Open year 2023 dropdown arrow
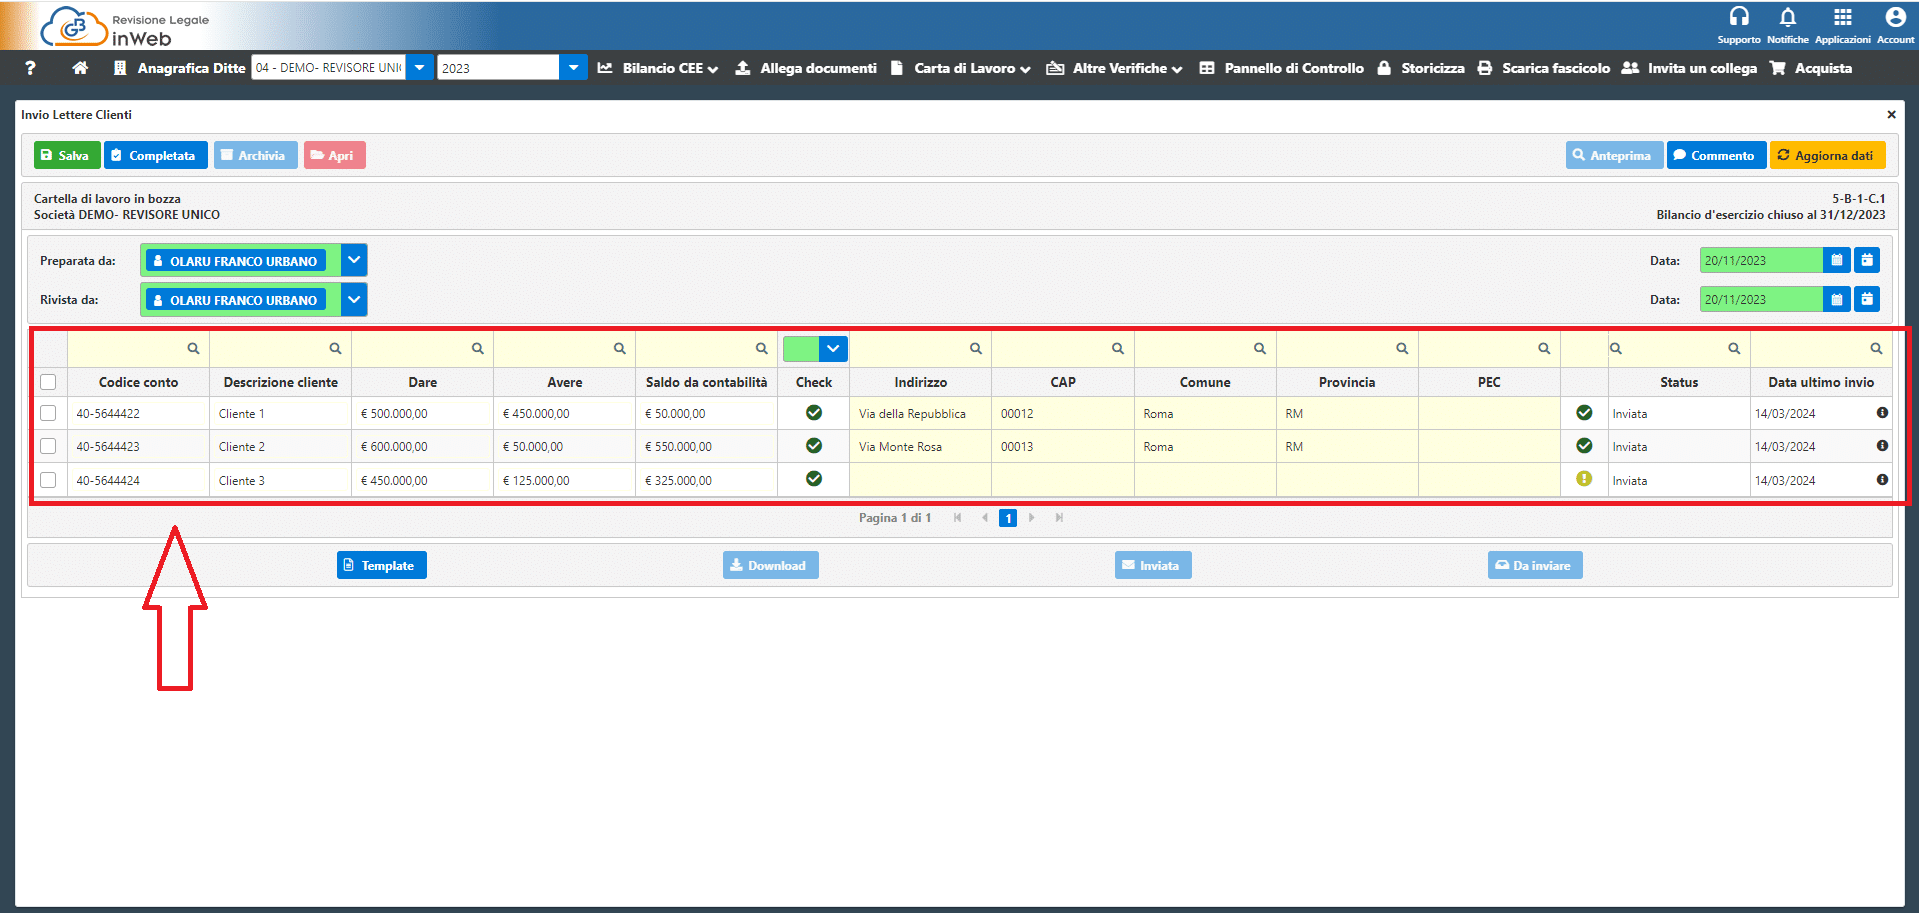This screenshot has height=913, width=1919. click(x=573, y=67)
